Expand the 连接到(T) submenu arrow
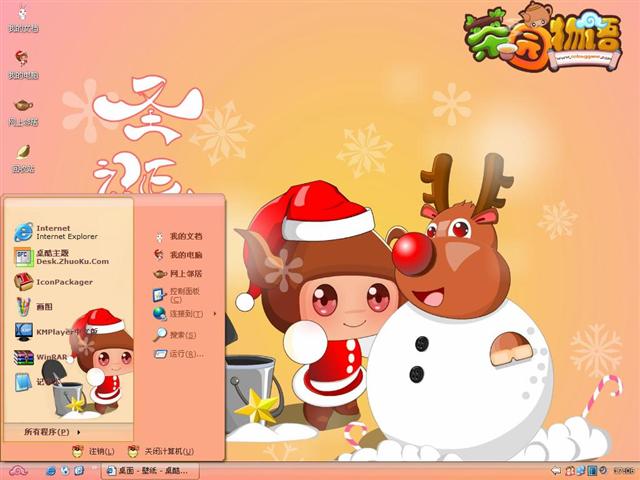The image size is (640, 480). tap(215, 314)
